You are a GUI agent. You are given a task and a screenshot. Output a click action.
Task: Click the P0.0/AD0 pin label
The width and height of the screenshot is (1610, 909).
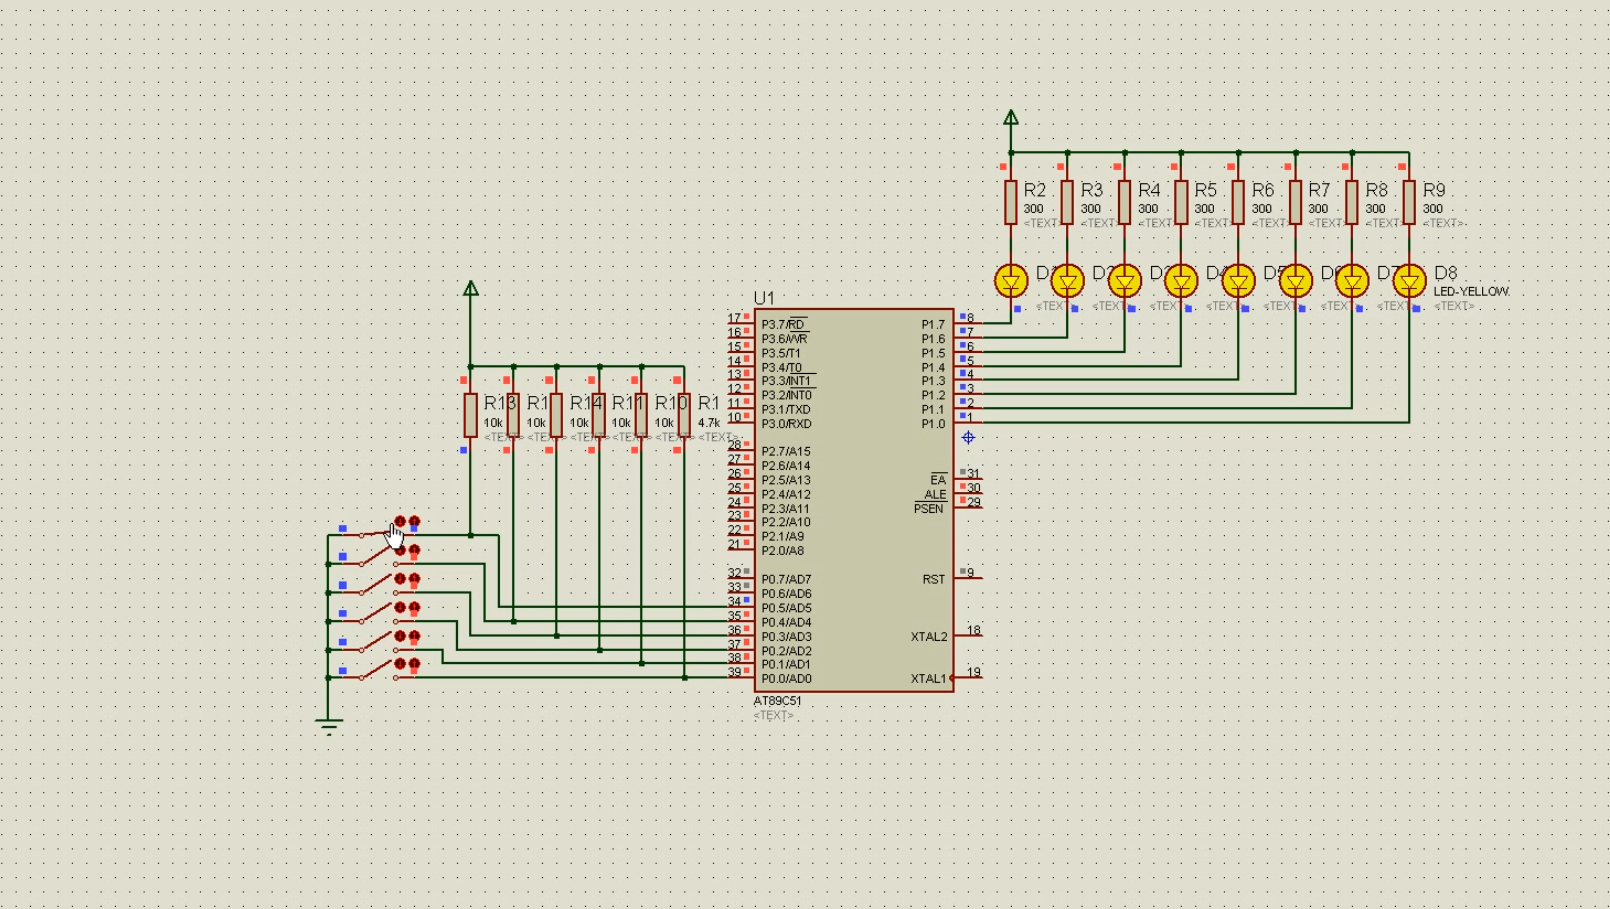pos(786,679)
